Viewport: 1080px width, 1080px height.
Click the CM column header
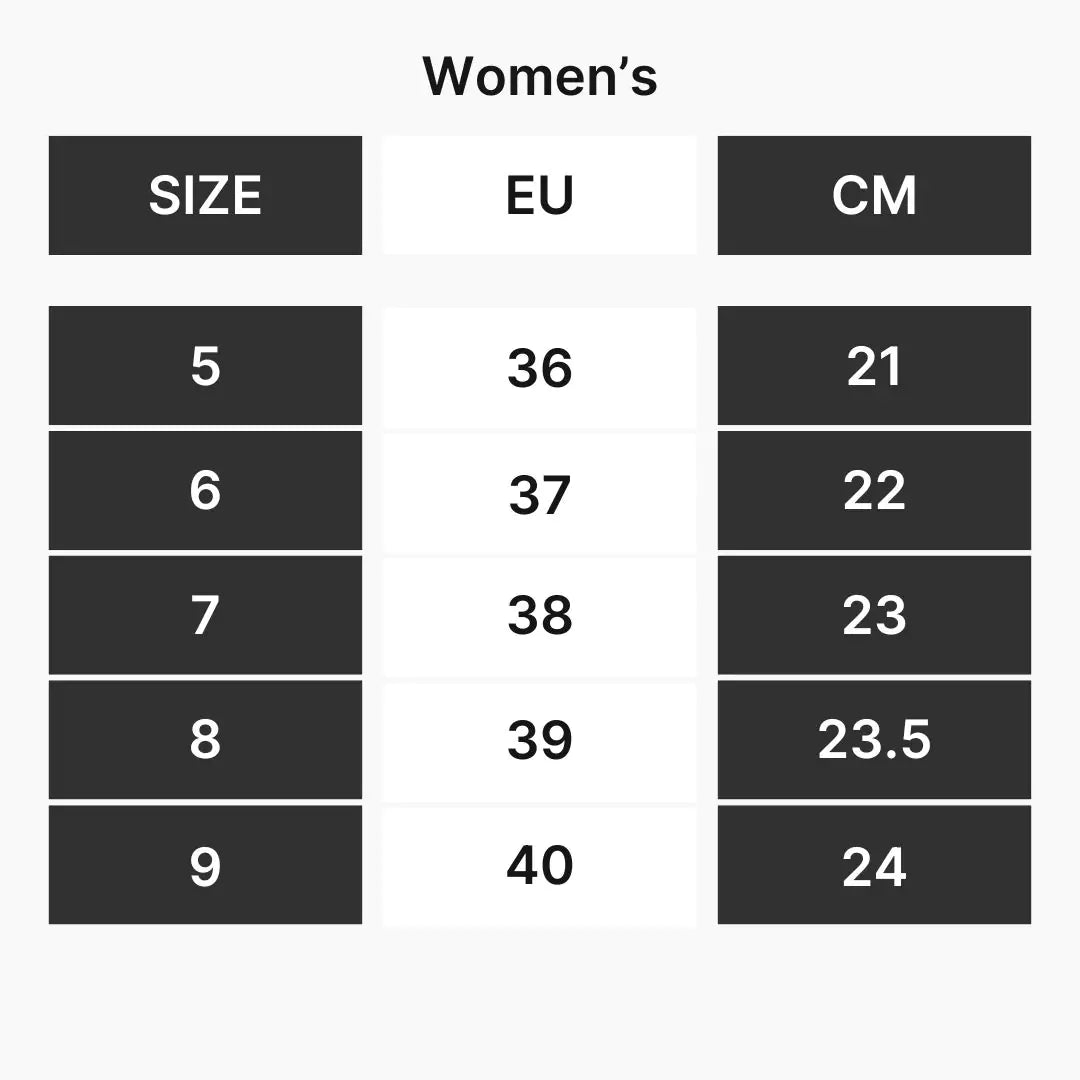(x=874, y=195)
